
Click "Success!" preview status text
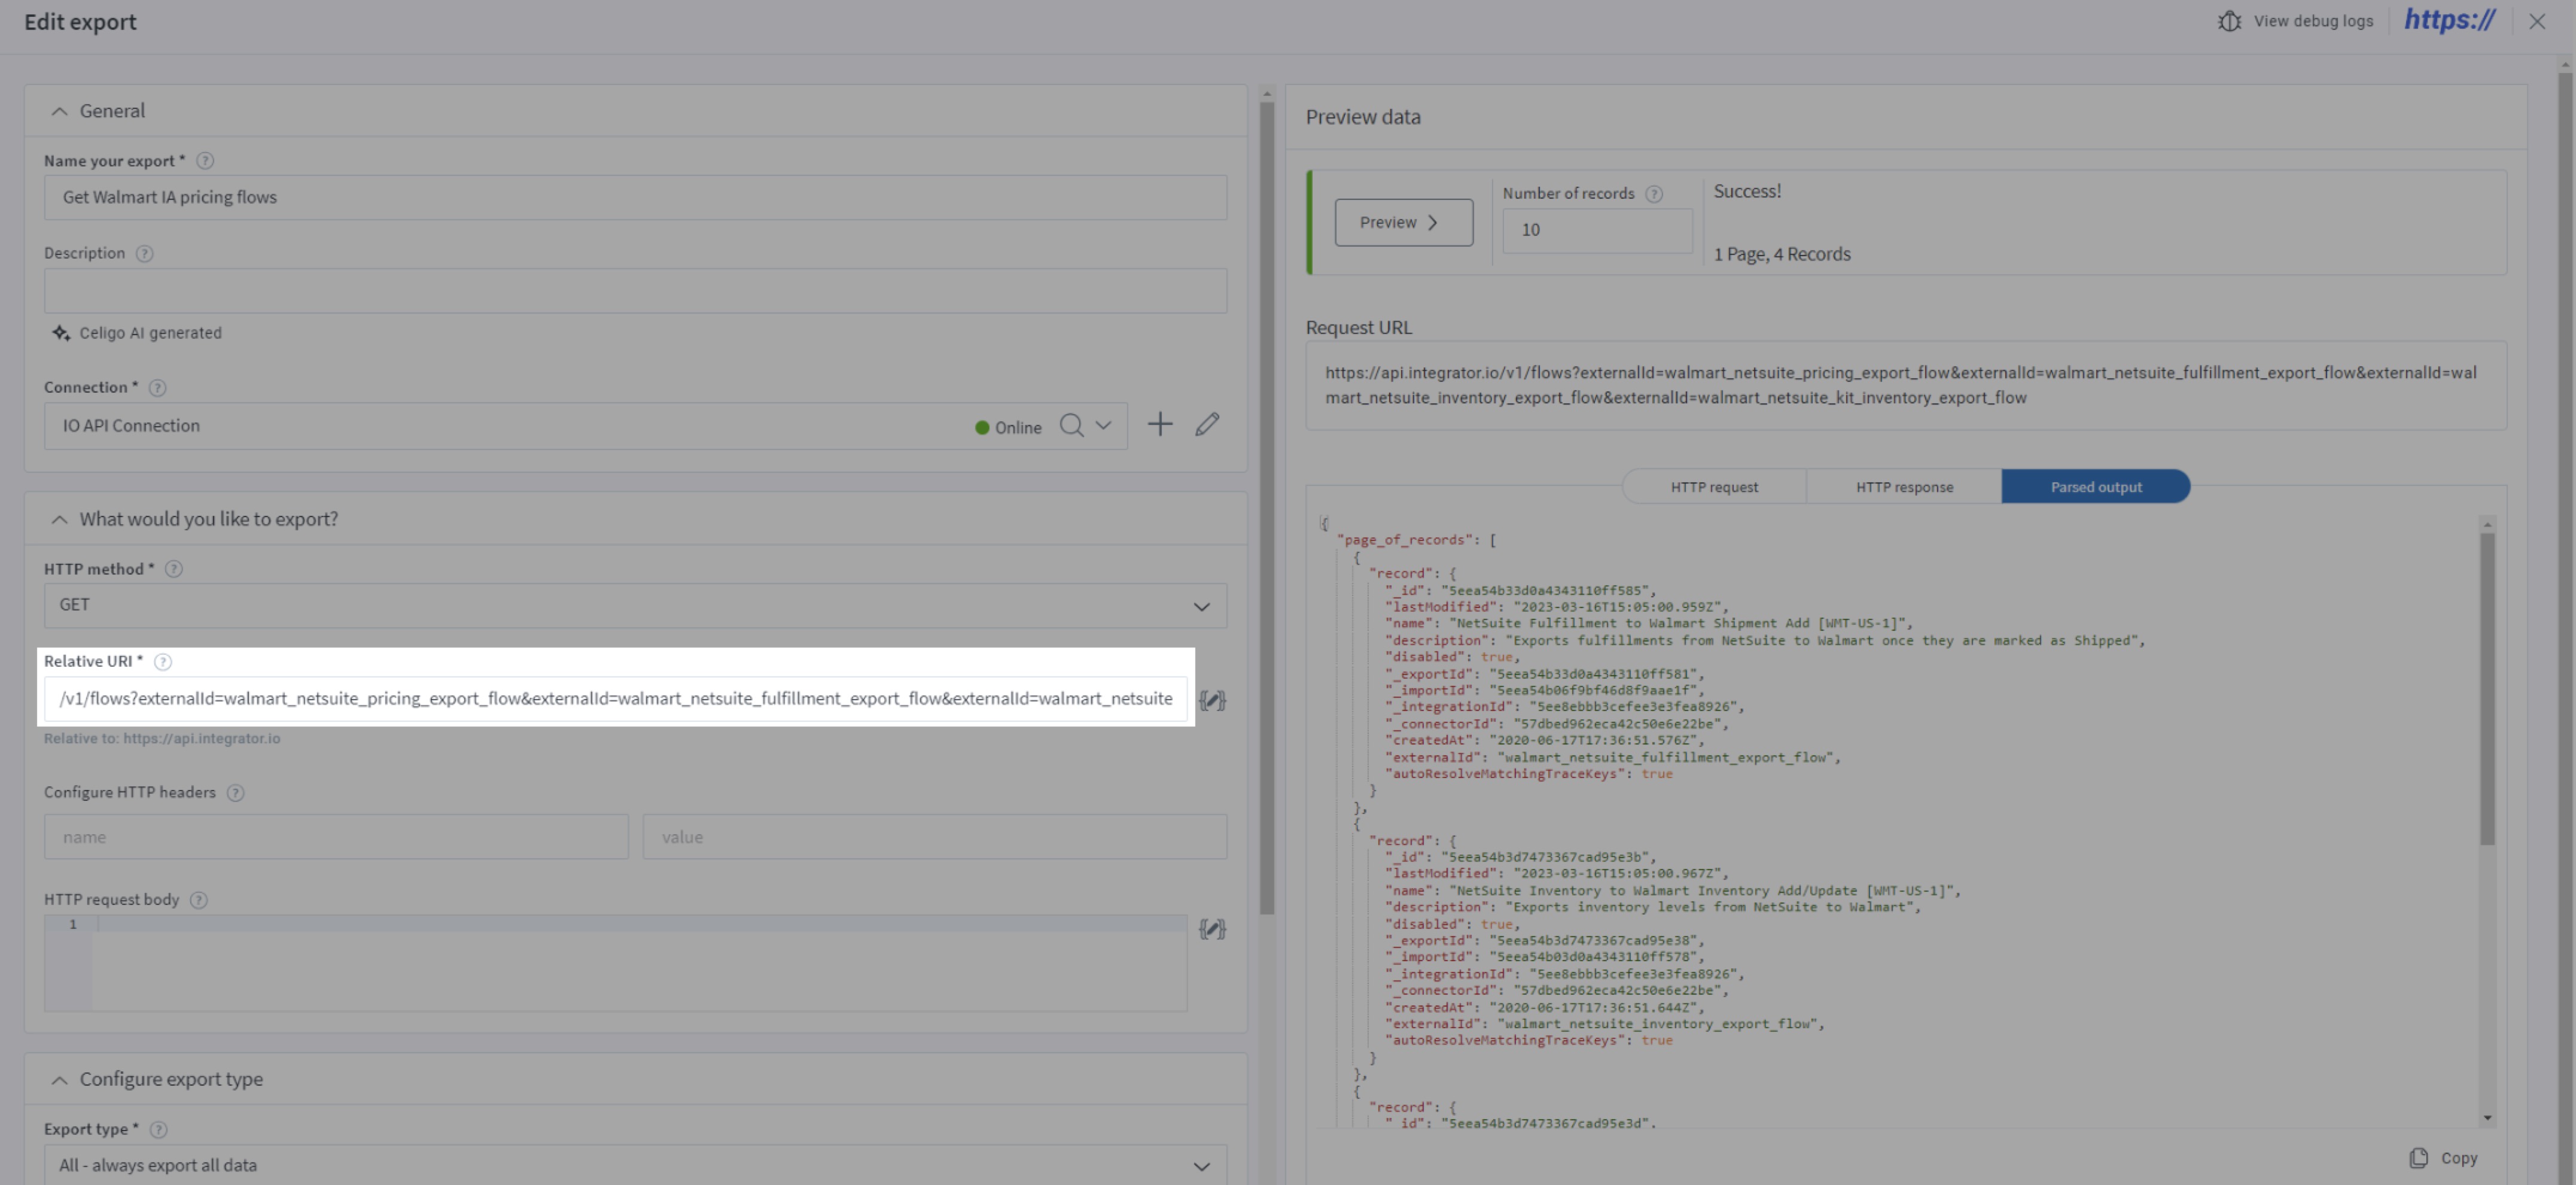1746,191
